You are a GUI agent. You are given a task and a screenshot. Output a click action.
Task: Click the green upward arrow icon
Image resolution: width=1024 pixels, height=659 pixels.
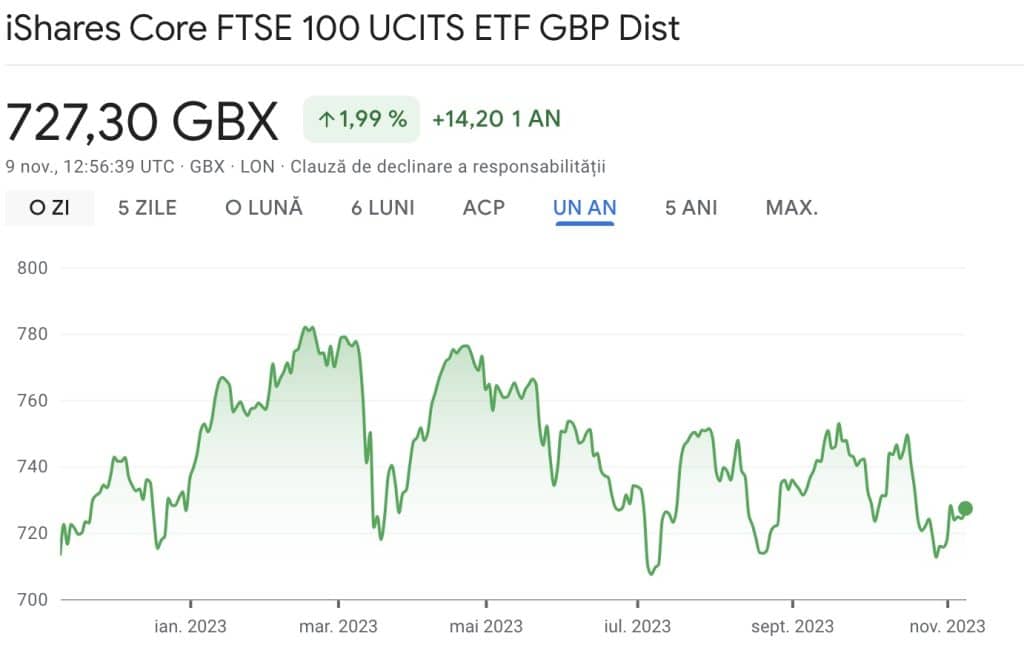(x=326, y=118)
